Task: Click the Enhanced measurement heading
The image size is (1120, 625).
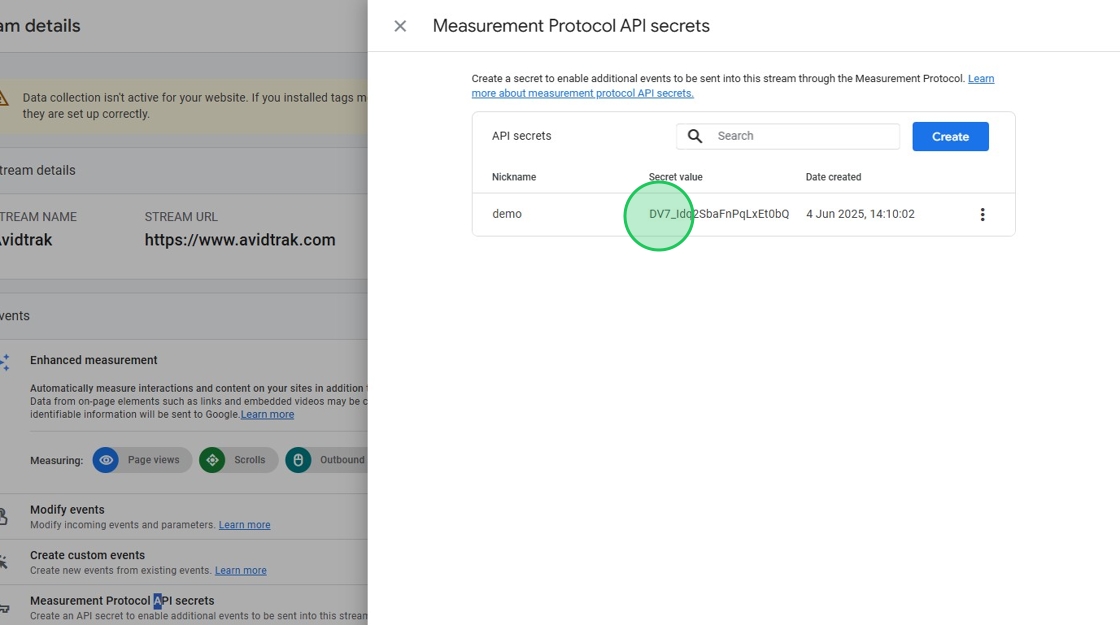Action: click(x=94, y=360)
